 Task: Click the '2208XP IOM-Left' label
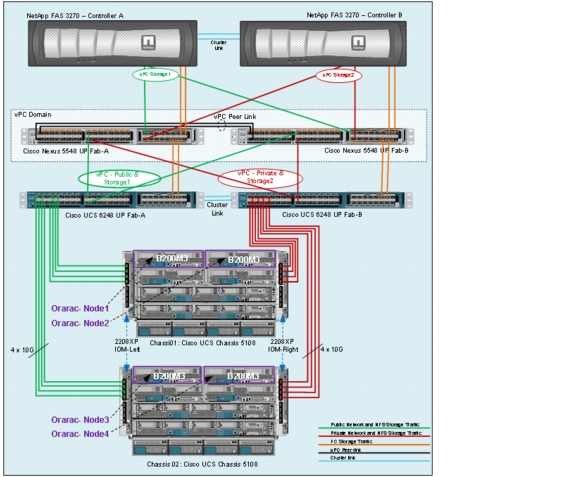pos(127,345)
